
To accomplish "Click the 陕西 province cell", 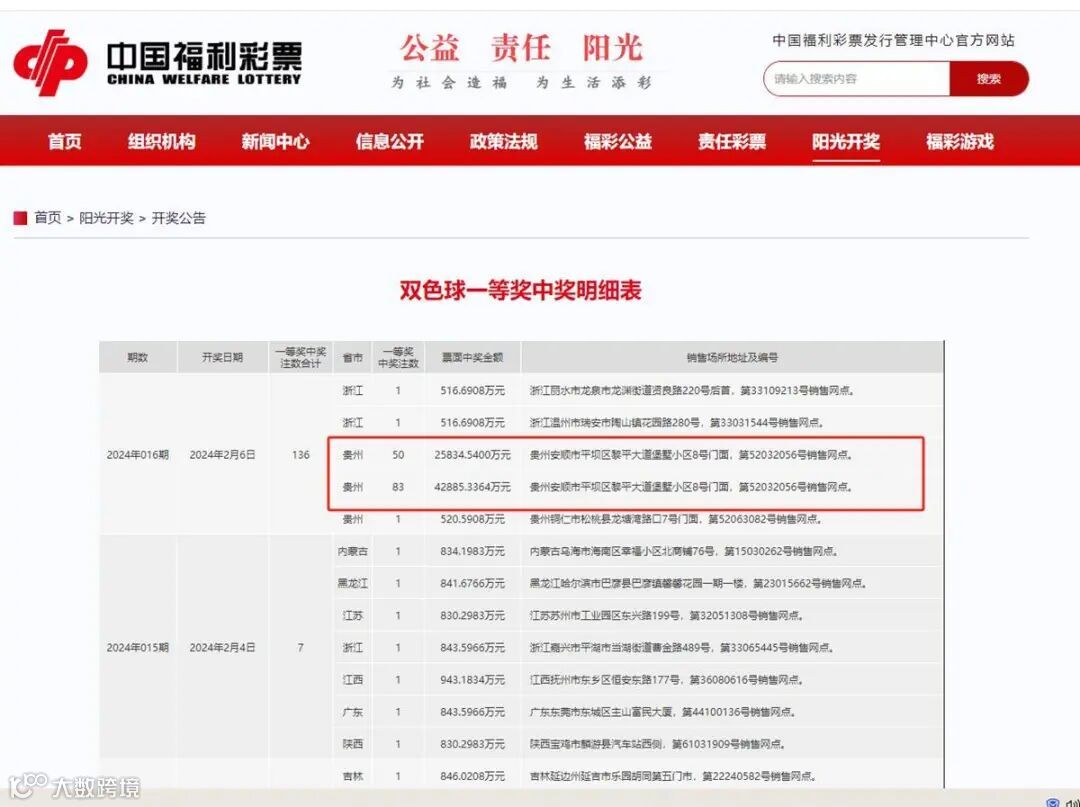I will [353, 744].
